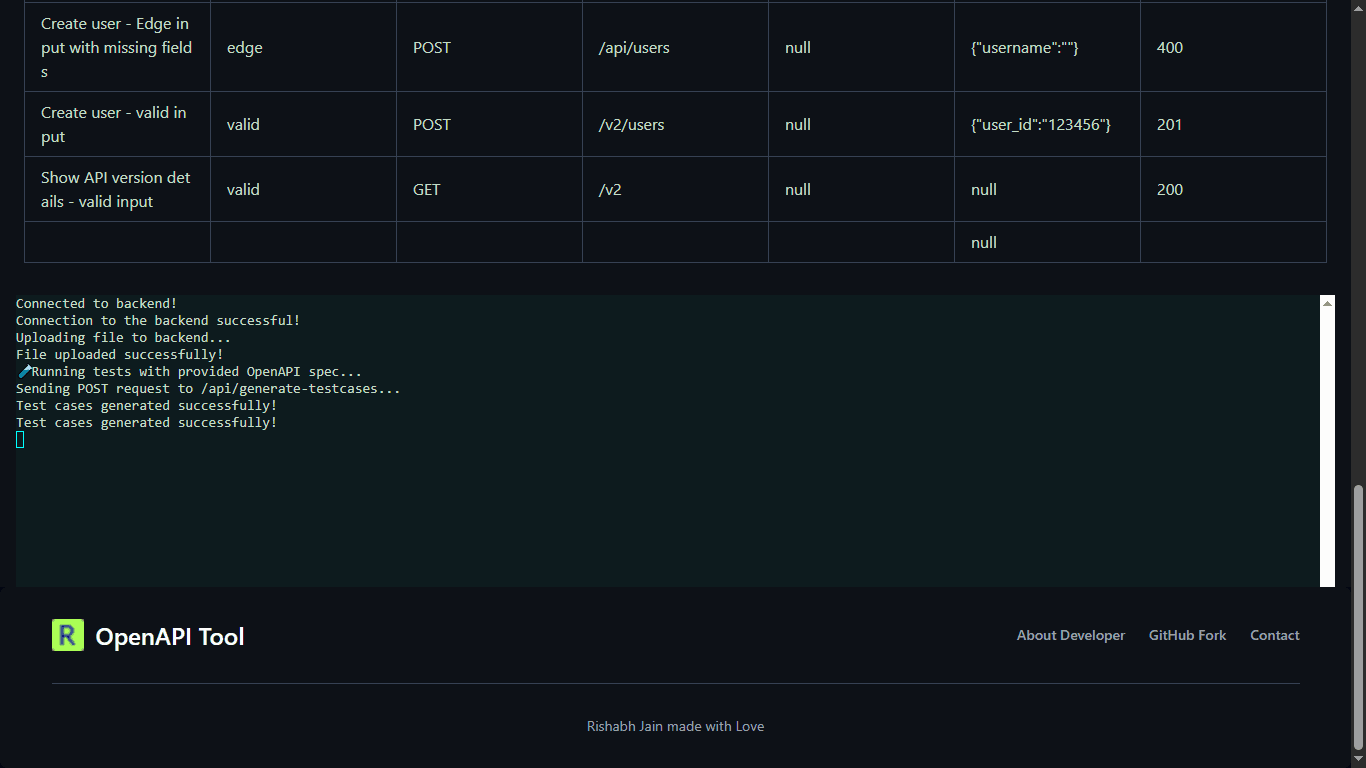Click 'Connection to the backend successful!' log line
The height and width of the screenshot is (768, 1366).
coord(158,320)
